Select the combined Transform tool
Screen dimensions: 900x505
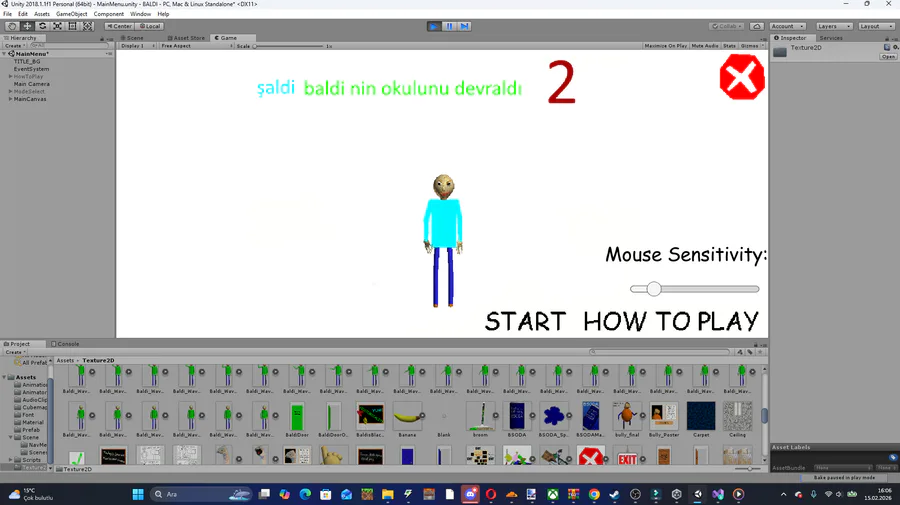click(x=87, y=26)
